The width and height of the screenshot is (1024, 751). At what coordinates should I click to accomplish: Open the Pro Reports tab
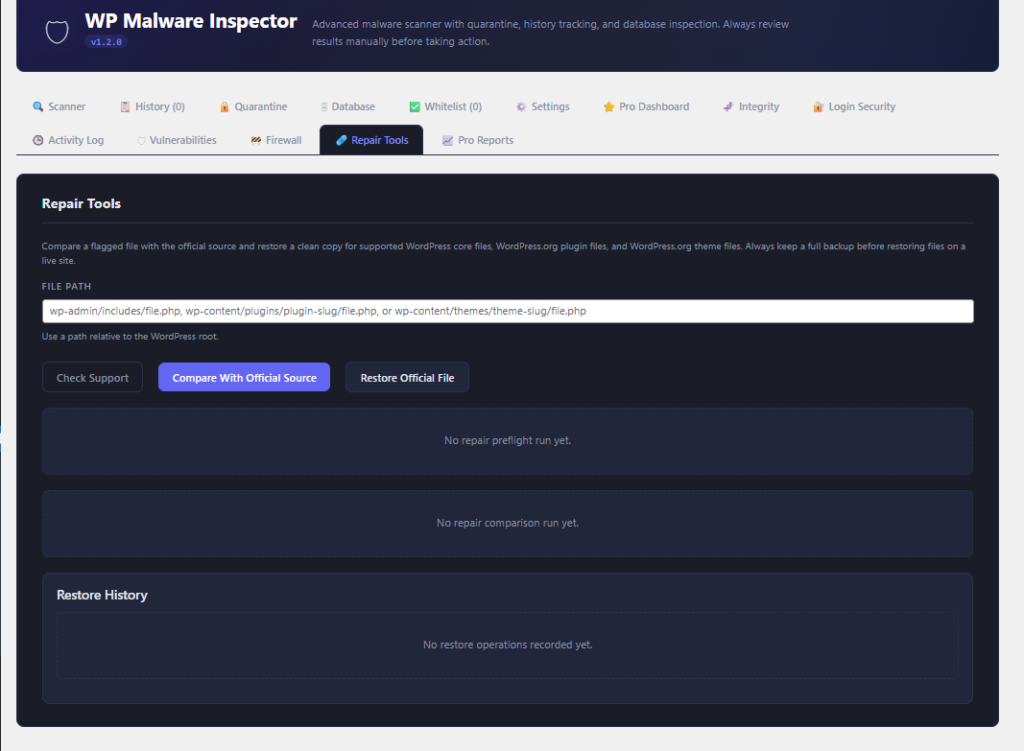click(x=478, y=140)
